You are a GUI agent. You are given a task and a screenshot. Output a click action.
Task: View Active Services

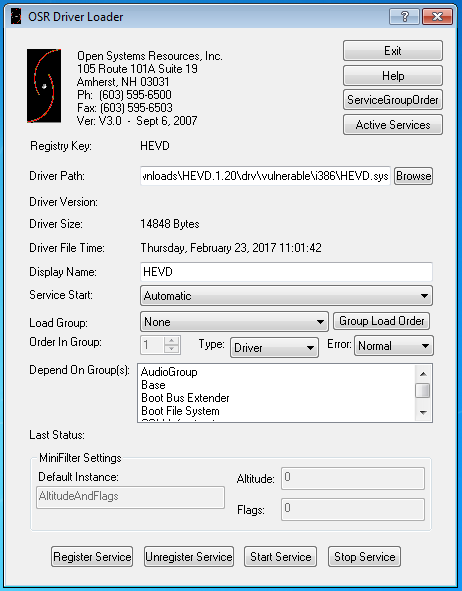coord(393,125)
